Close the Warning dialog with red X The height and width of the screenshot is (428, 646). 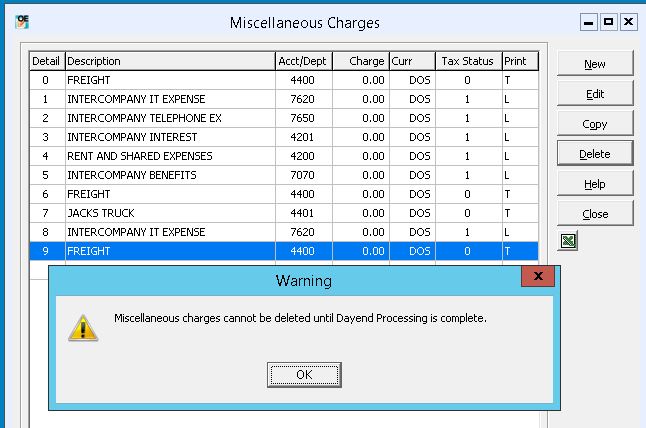click(538, 276)
